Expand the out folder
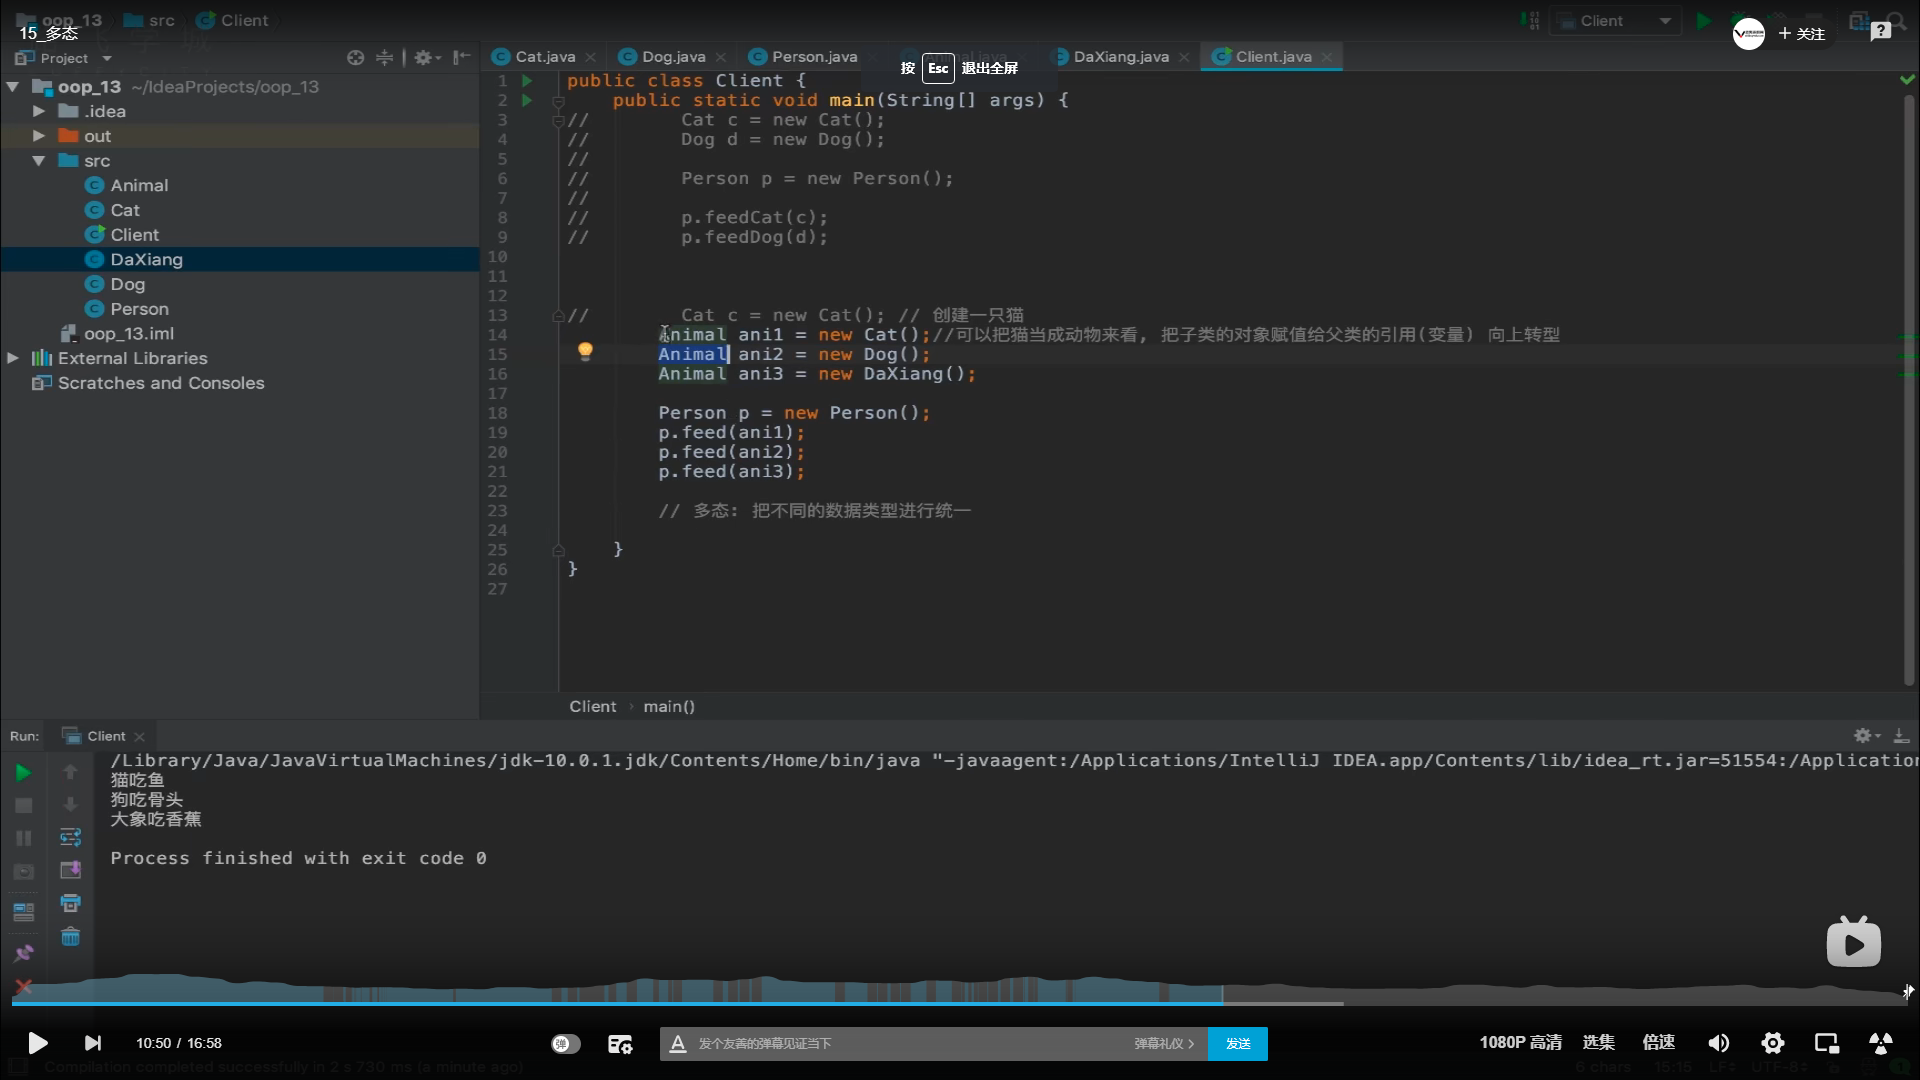The height and width of the screenshot is (1080, 1920). coord(38,136)
